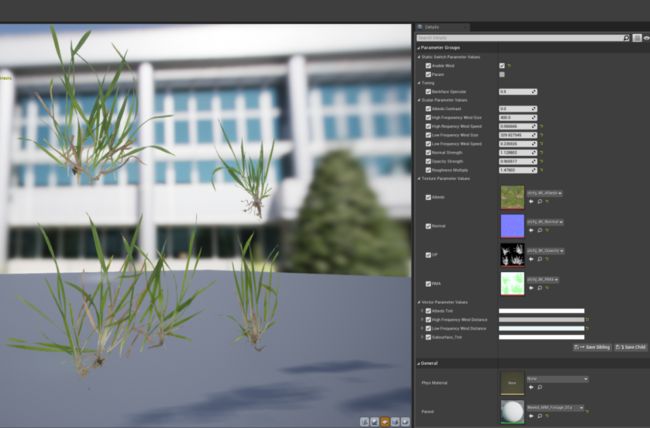Use selected asset for Normal texture
The height and width of the screenshot is (428, 650).
[531, 230]
